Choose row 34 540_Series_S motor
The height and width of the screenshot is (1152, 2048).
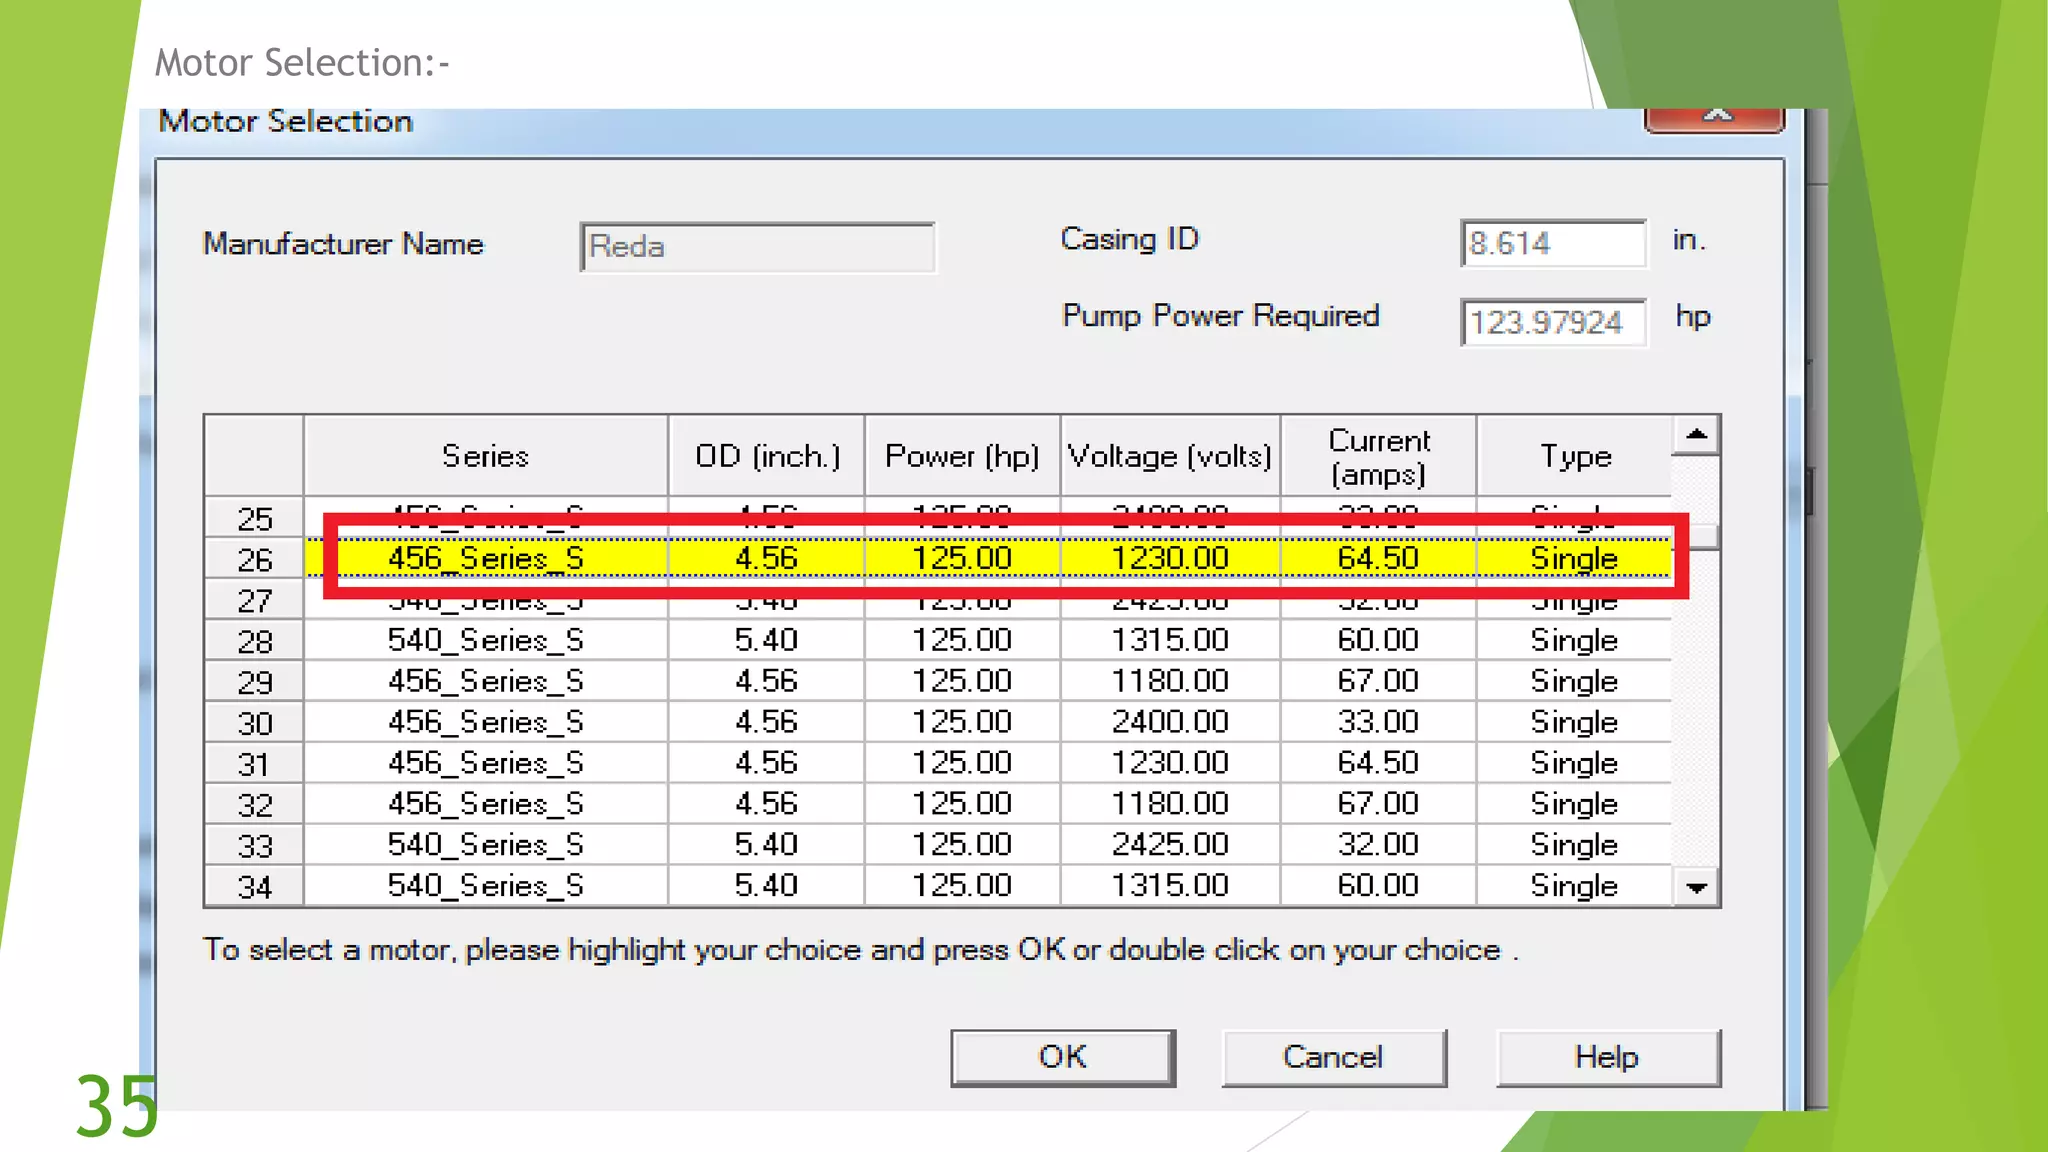pos(485,886)
